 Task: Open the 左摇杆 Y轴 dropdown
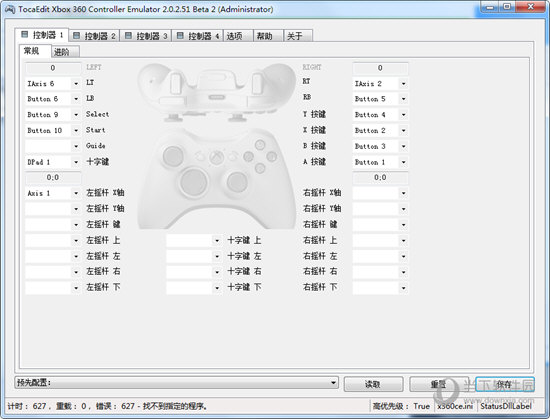pos(53,209)
